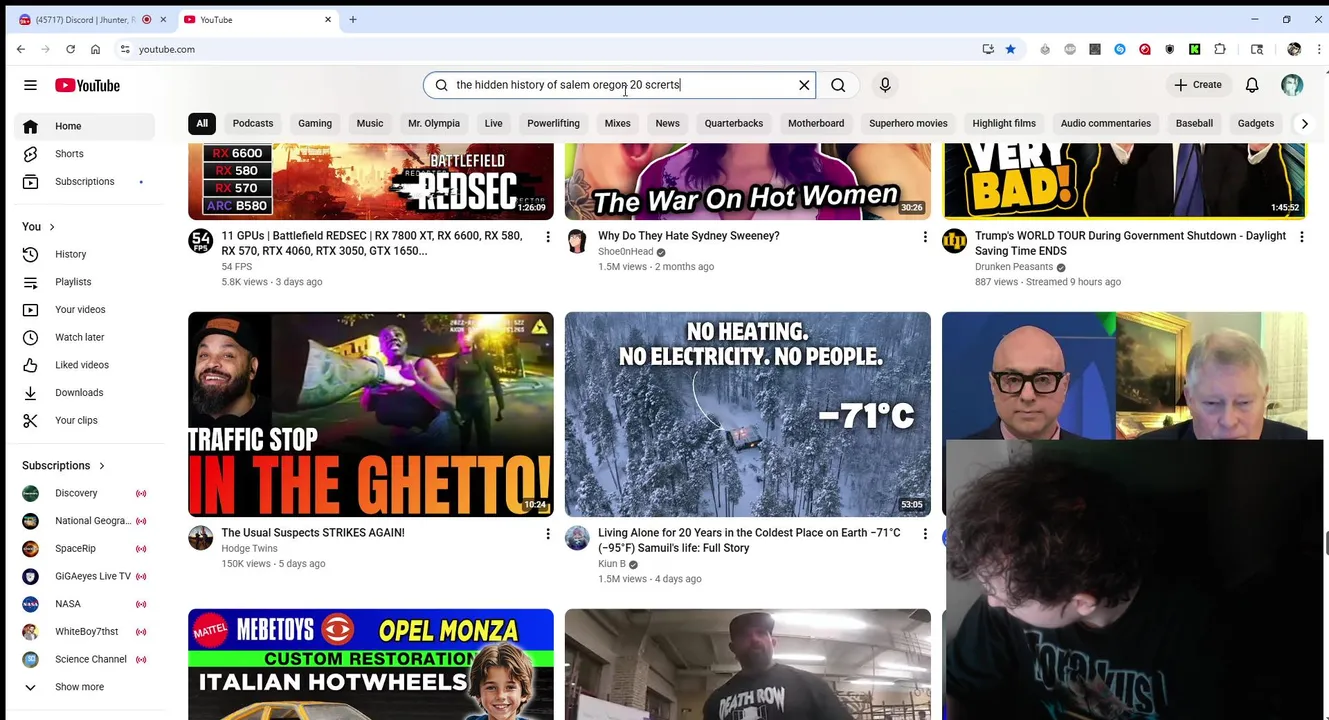Open a new browser tab
The height and width of the screenshot is (720, 1329).
click(353, 19)
